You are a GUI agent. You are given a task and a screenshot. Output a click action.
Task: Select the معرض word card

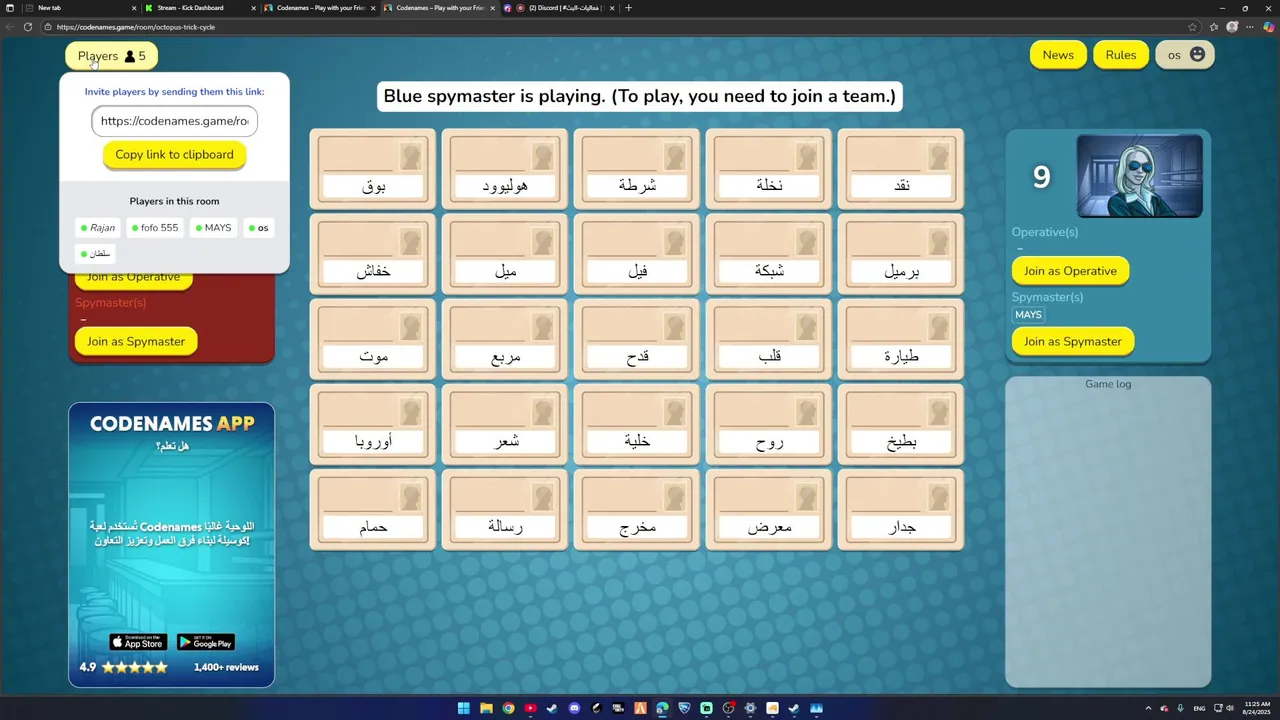(769, 509)
